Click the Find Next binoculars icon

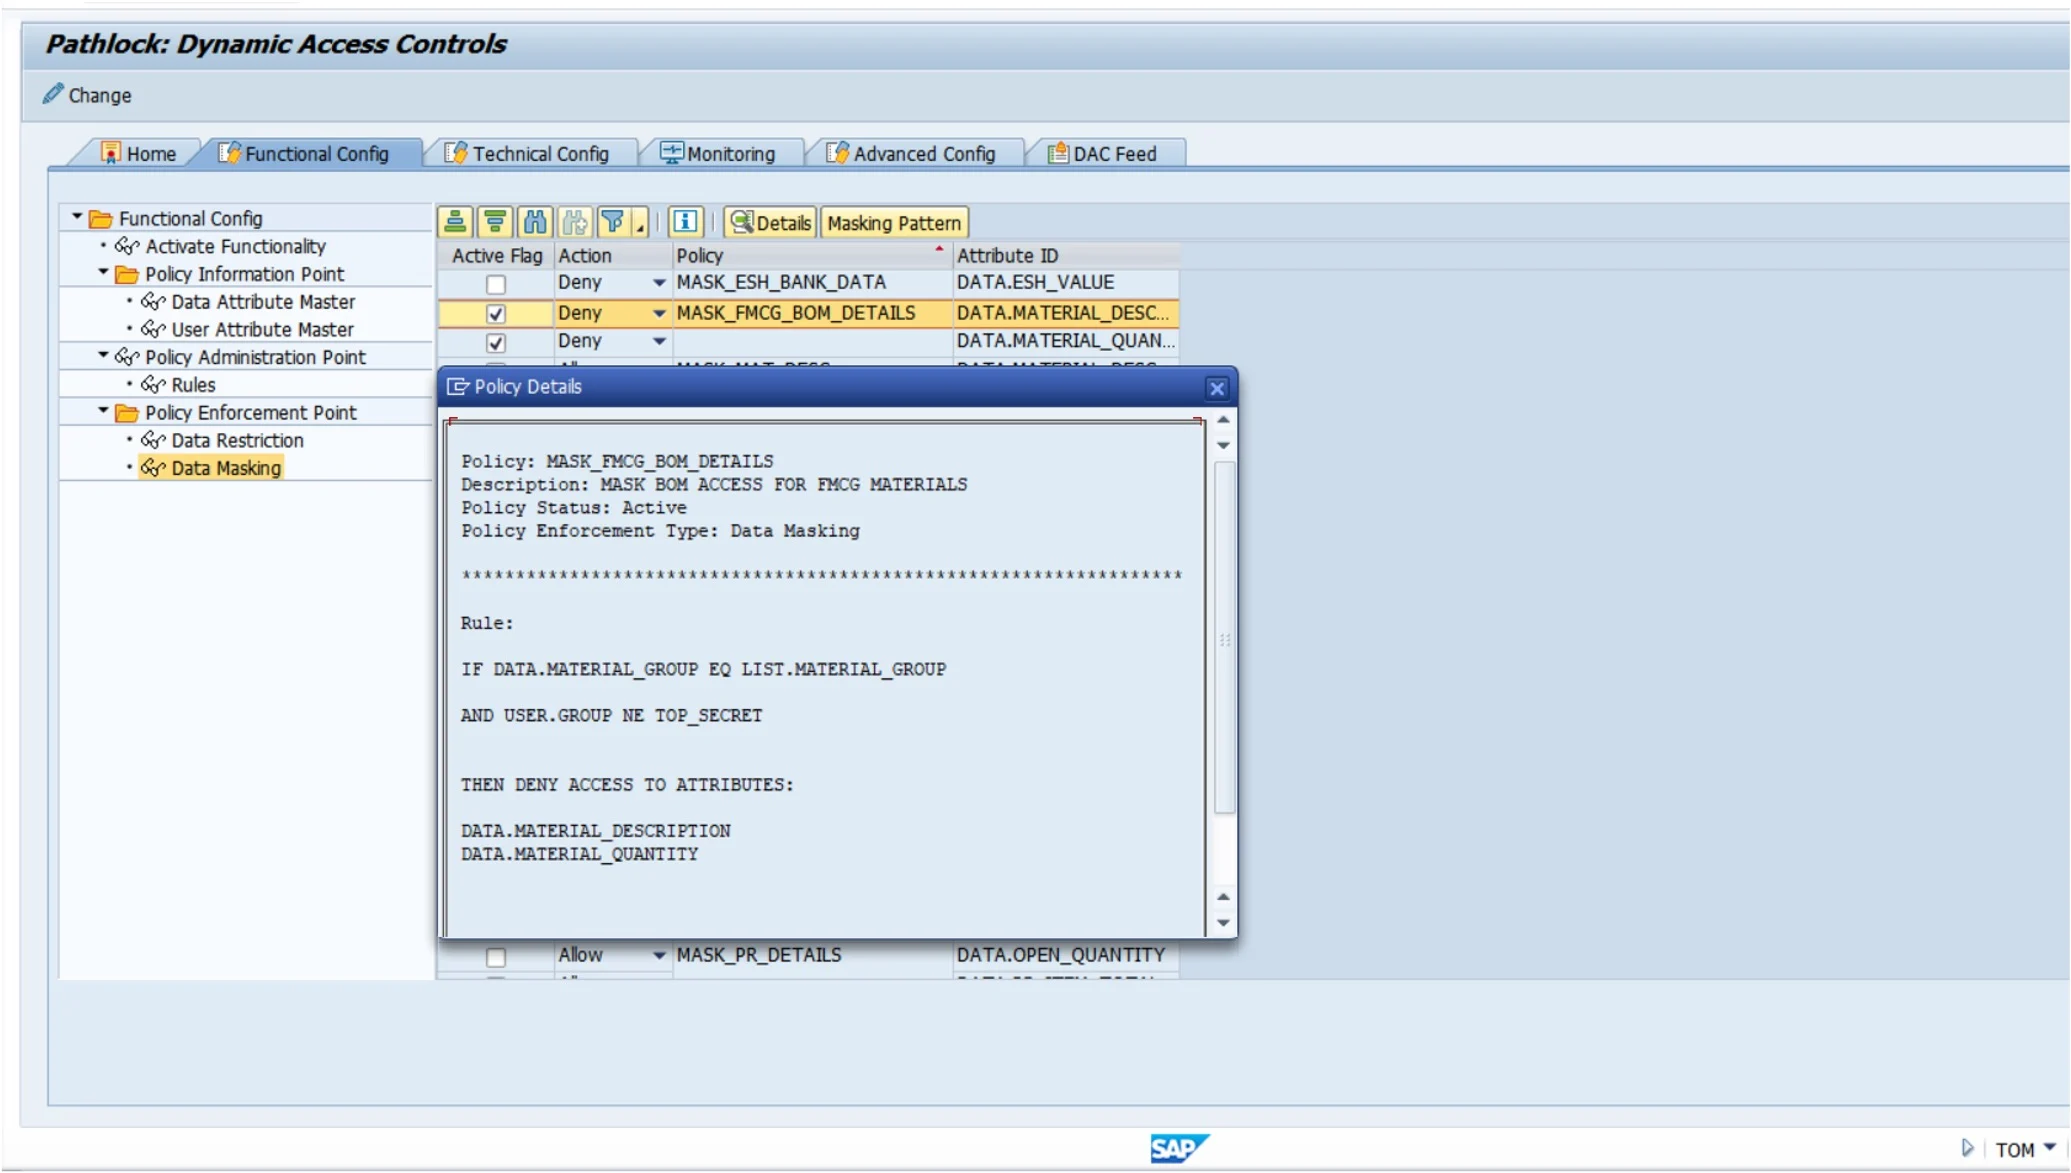[575, 222]
